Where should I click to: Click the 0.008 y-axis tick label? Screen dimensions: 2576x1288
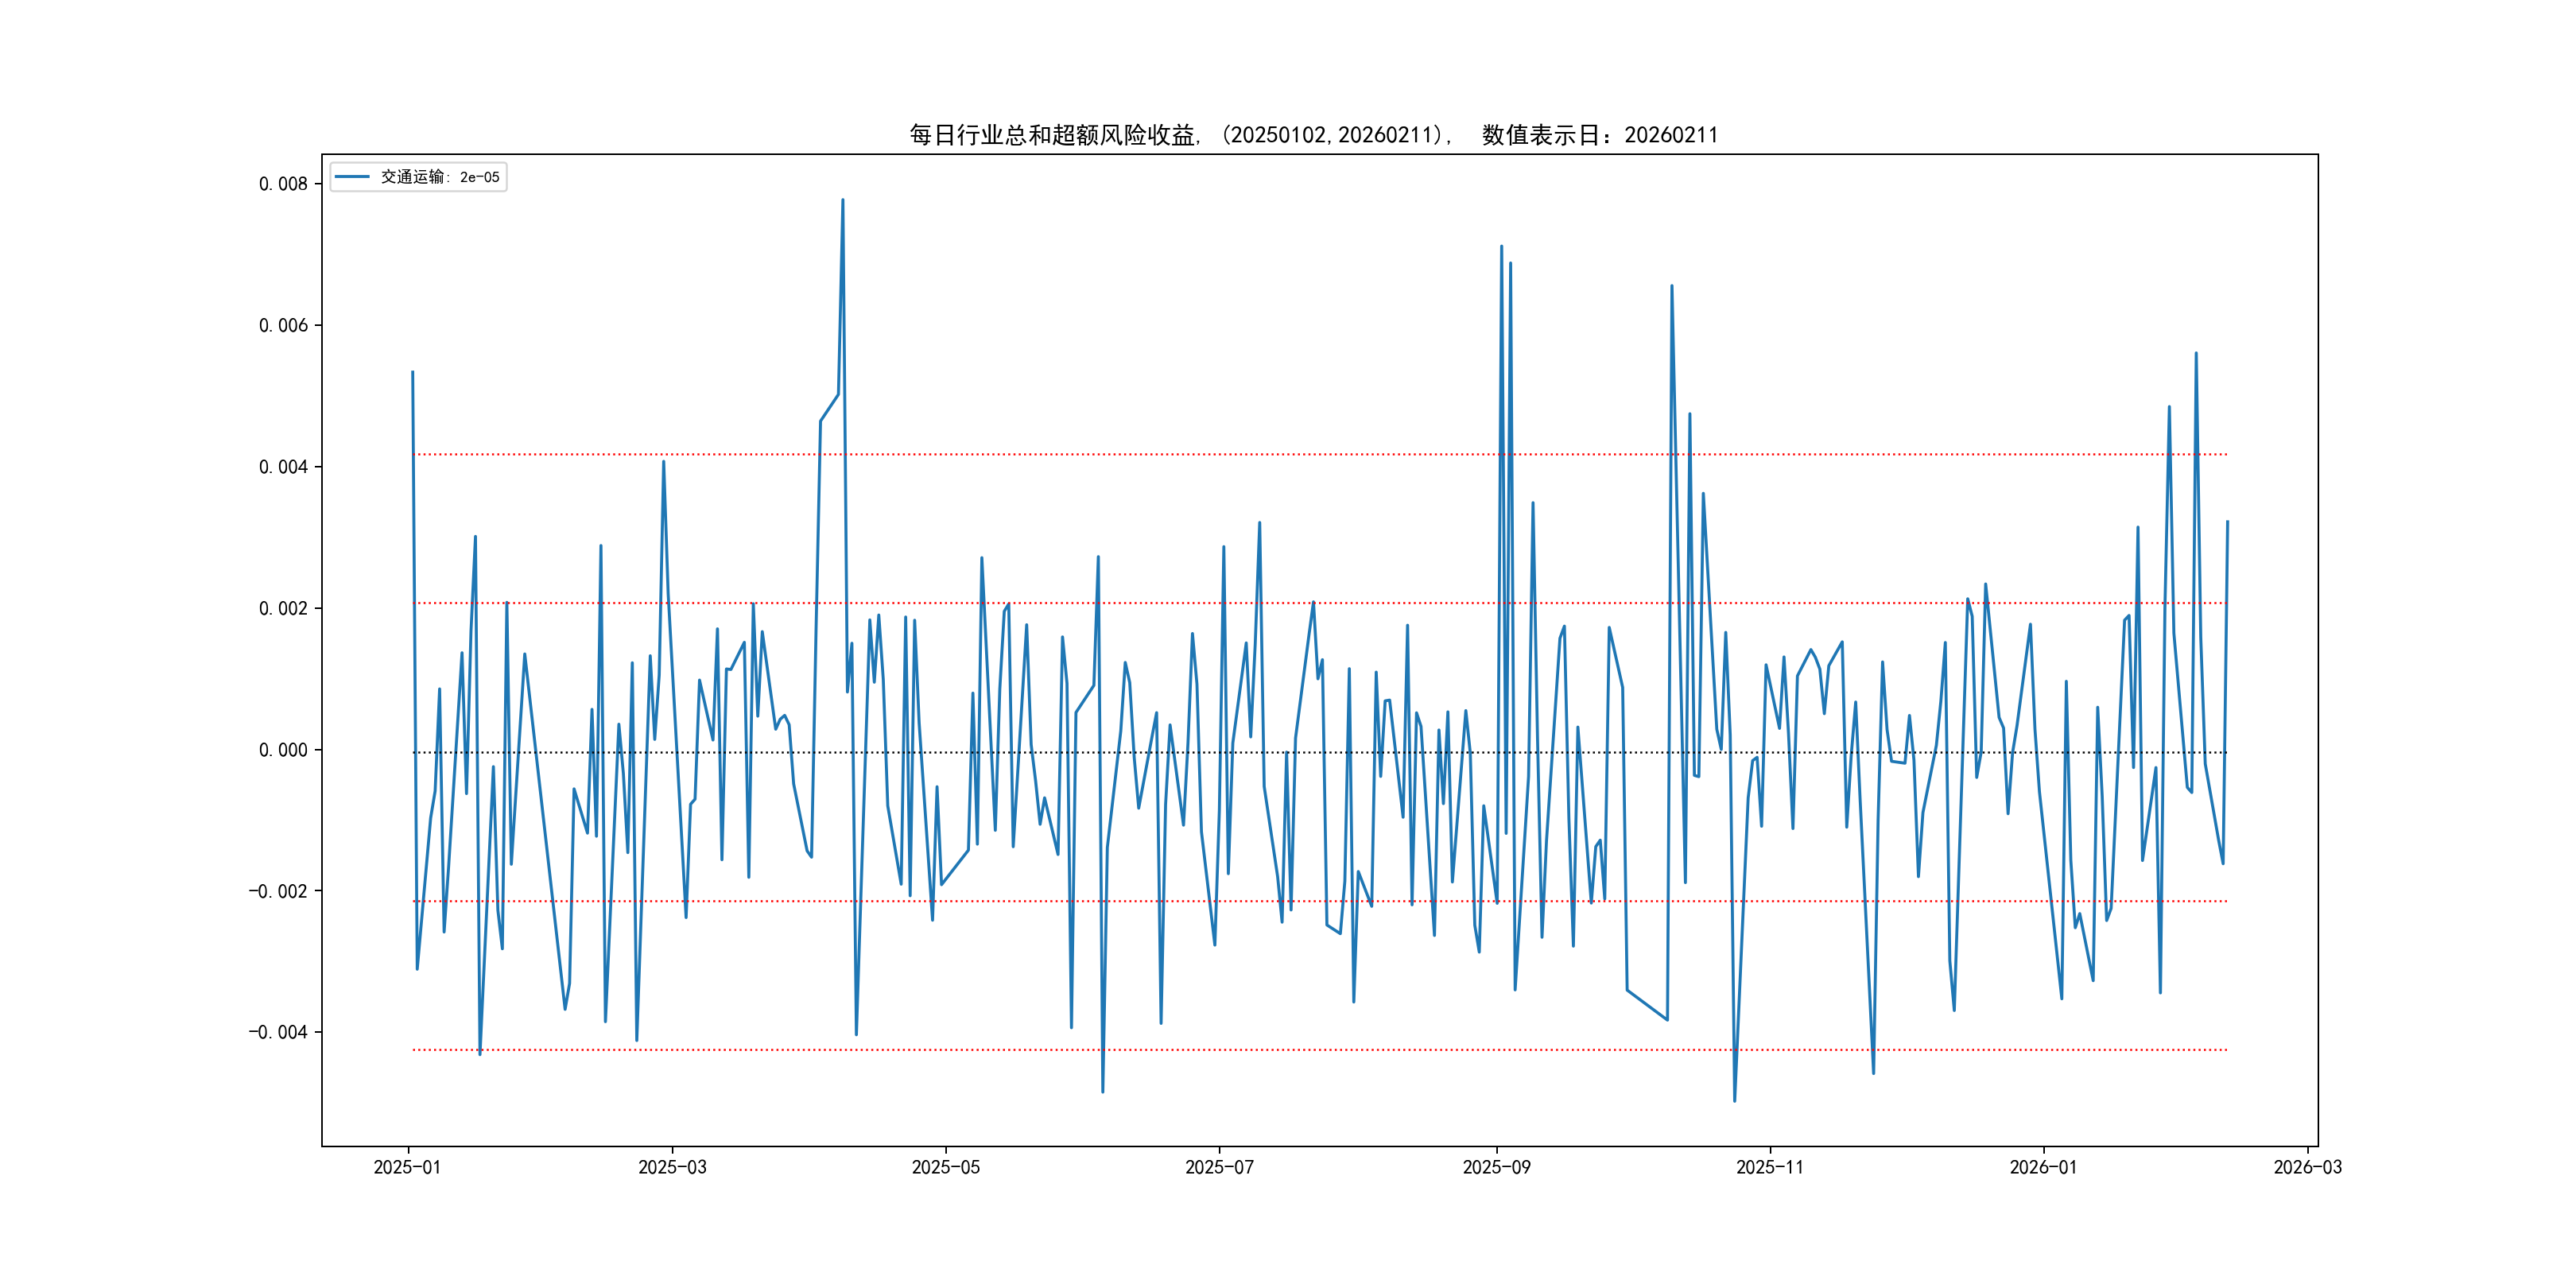283,184
